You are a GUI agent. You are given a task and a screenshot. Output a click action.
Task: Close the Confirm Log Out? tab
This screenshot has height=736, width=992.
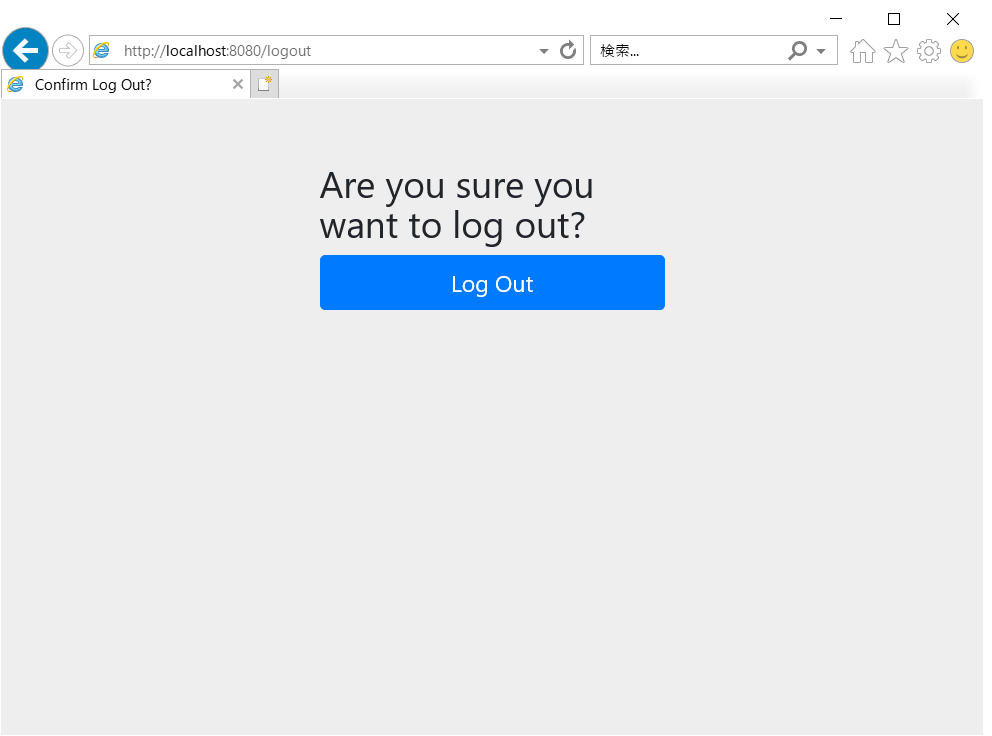[x=238, y=84]
